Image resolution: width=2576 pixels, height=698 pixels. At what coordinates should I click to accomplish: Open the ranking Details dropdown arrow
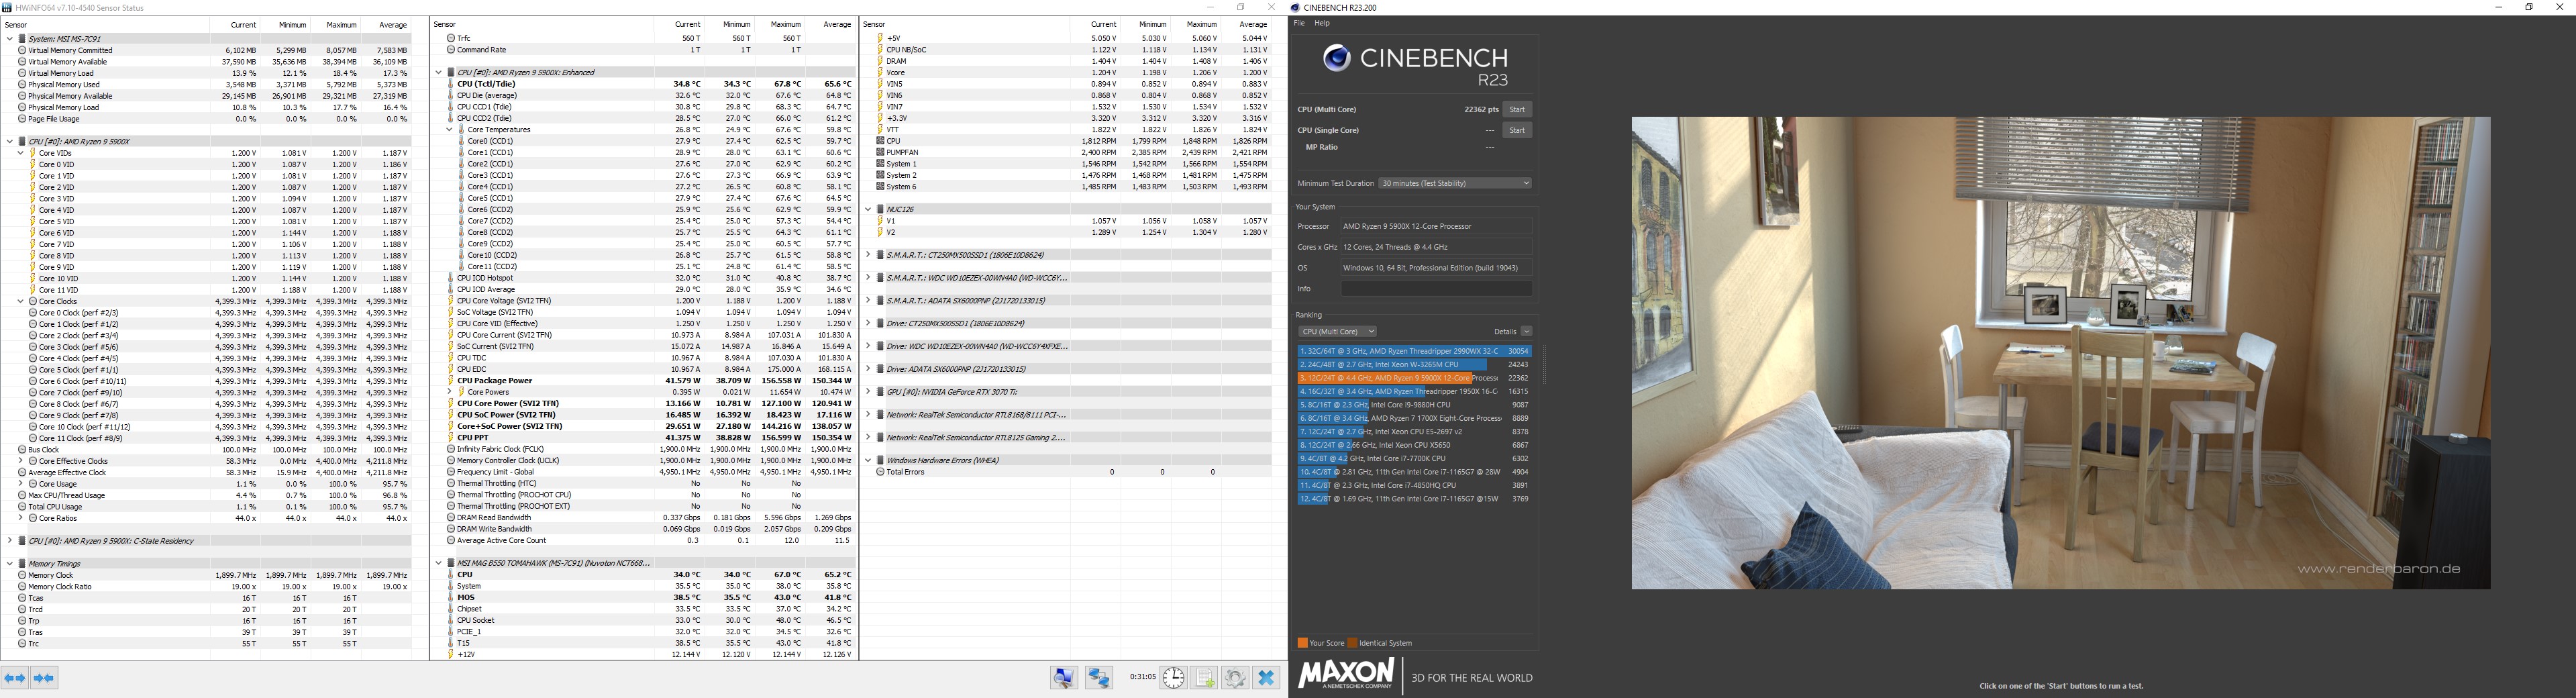click(x=1526, y=331)
